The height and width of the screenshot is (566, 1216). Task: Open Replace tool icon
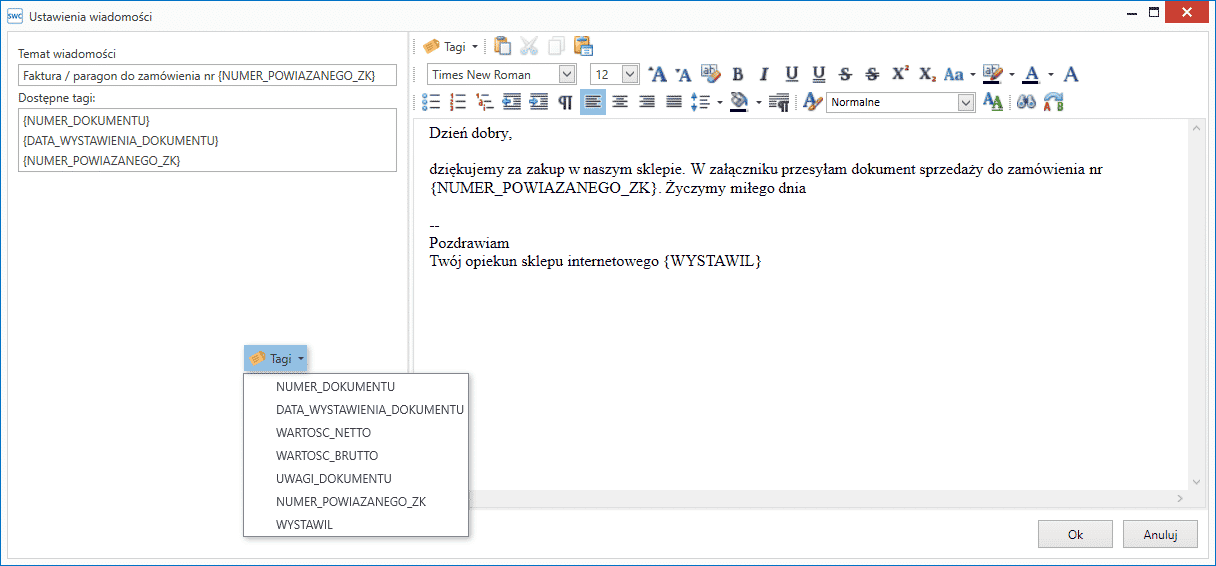point(1053,102)
